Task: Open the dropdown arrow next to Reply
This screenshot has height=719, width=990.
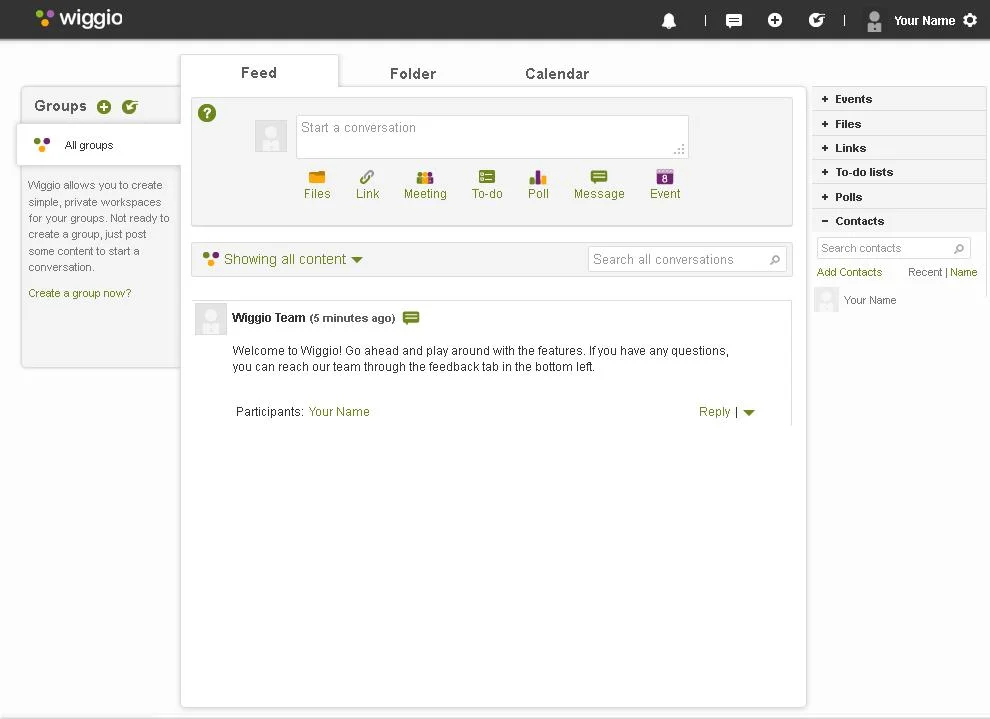Action: coord(749,413)
